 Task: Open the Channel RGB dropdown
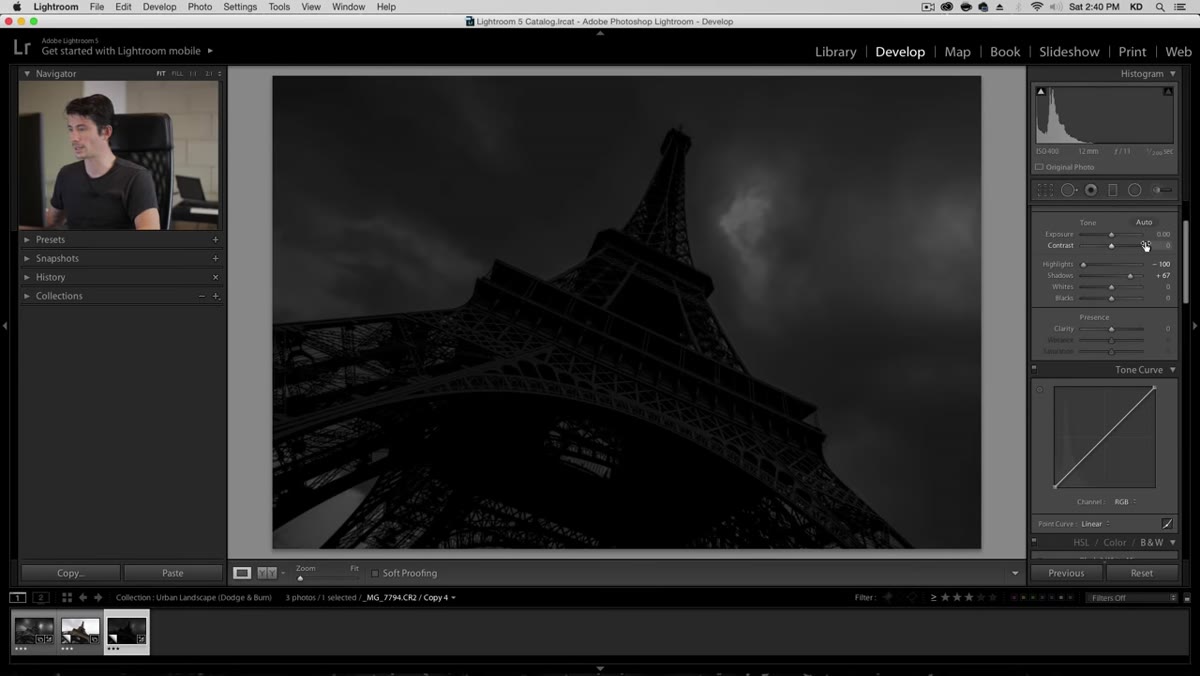[1125, 502]
